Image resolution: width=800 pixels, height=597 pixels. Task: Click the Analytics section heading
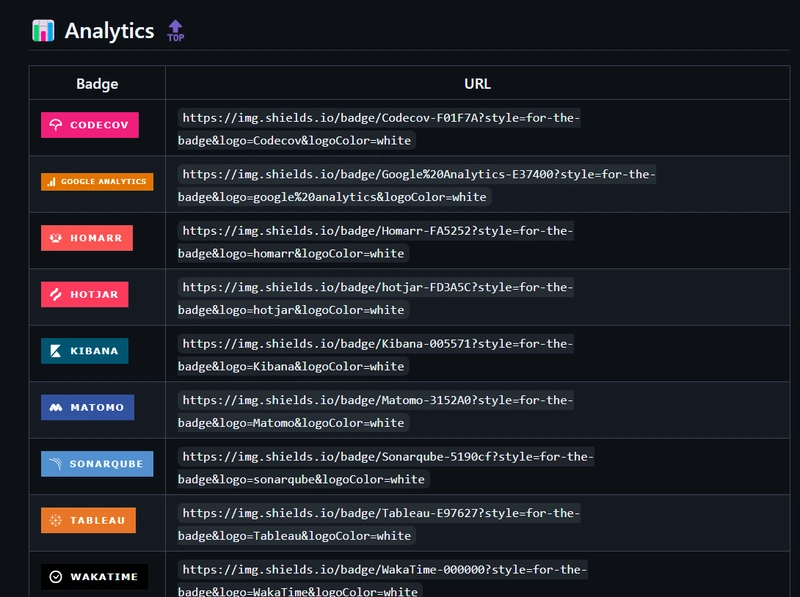point(109,31)
